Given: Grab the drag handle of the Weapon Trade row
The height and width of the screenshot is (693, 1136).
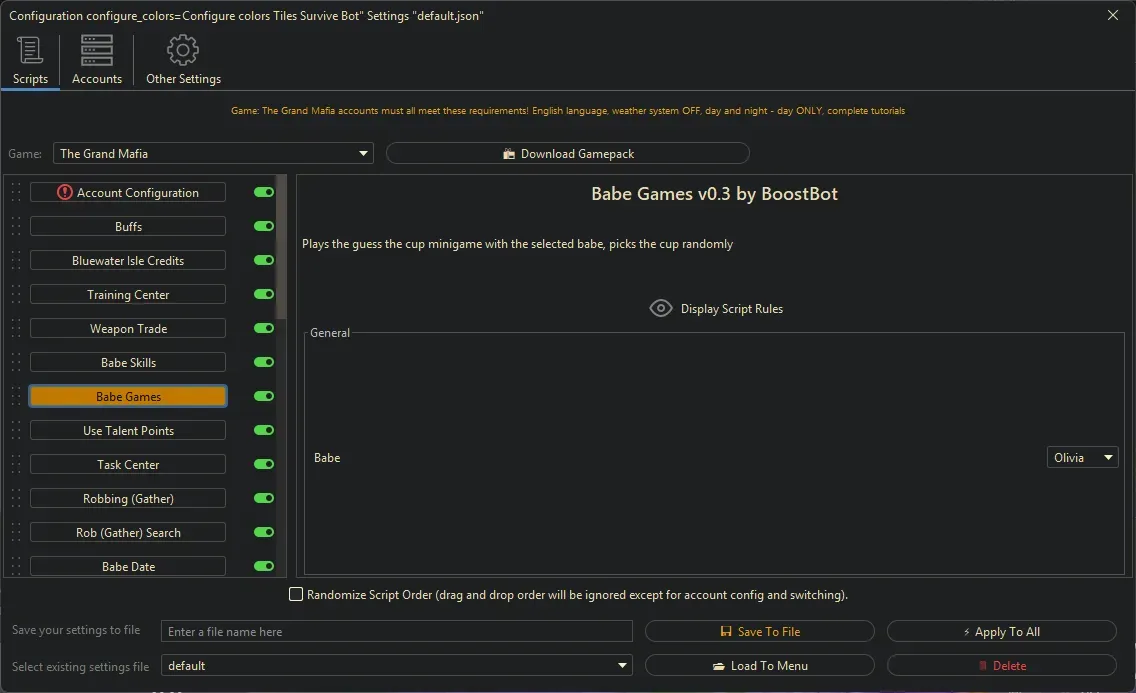Looking at the screenshot, I should [16, 328].
